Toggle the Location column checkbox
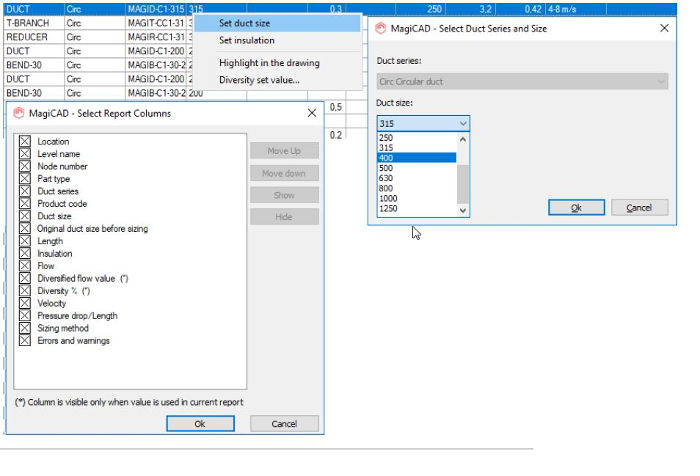700x476 pixels. click(25, 142)
